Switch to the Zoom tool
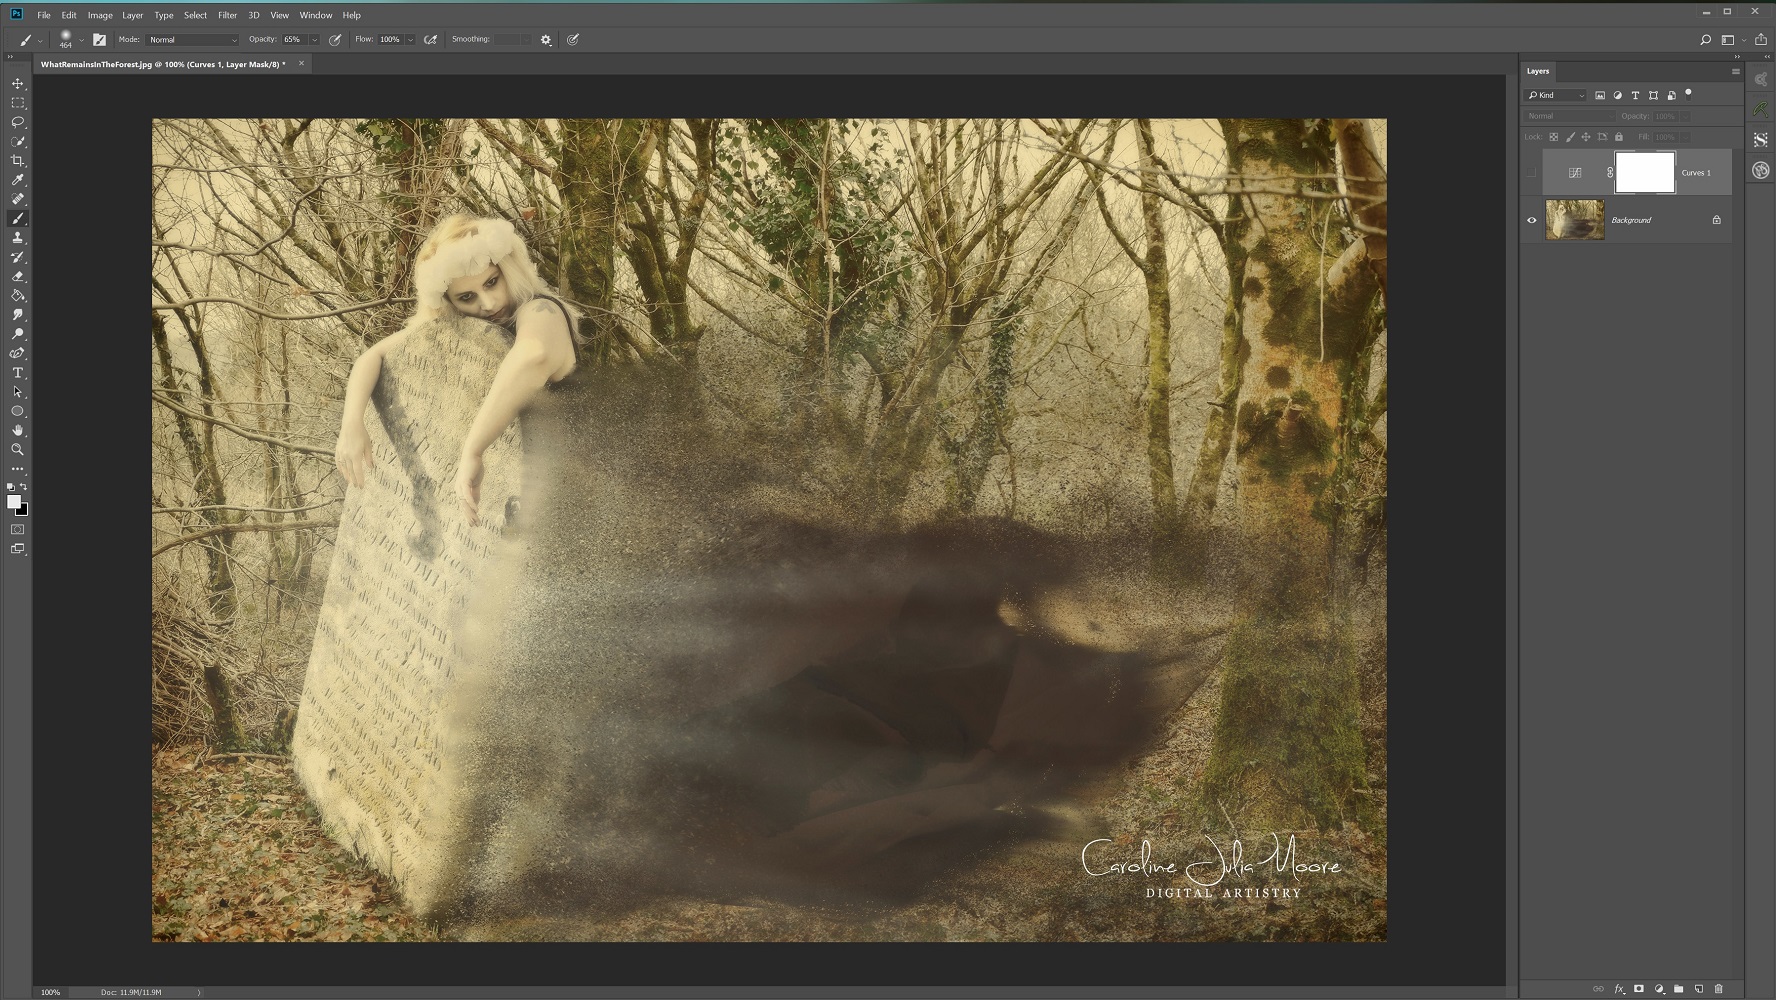Screen dimensions: 1776x1000 [x=17, y=450]
